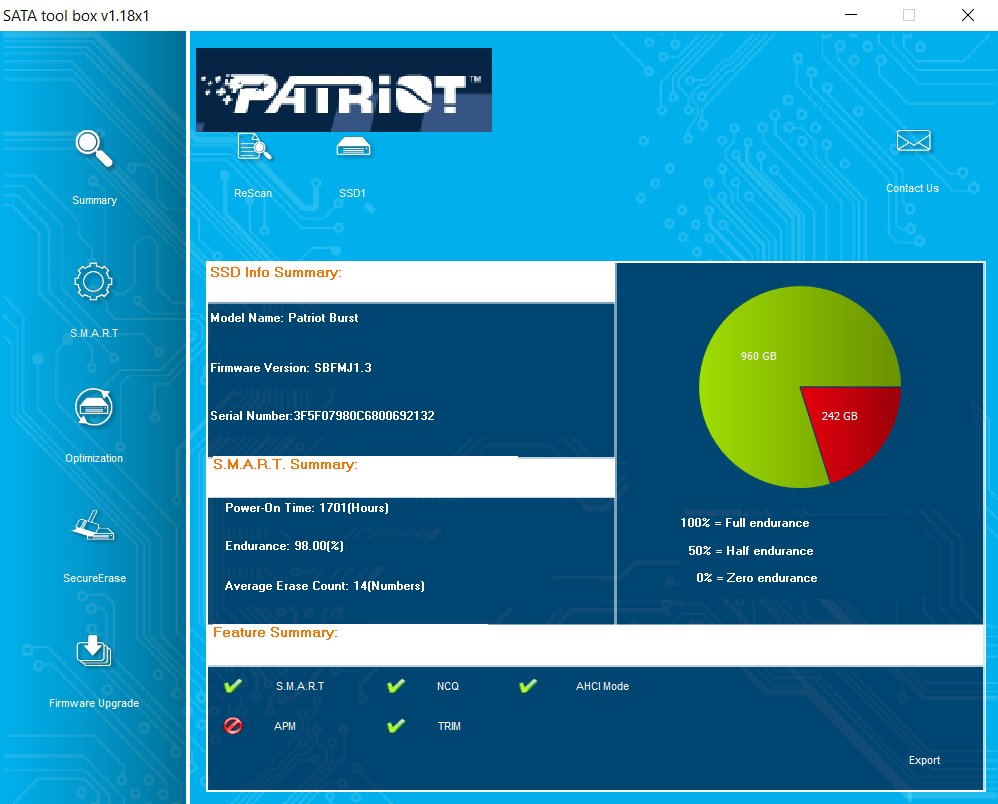The image size is (998, 804).
Task: Click the S.M.A.R.T. Summary heading
Action: (285, 465)
